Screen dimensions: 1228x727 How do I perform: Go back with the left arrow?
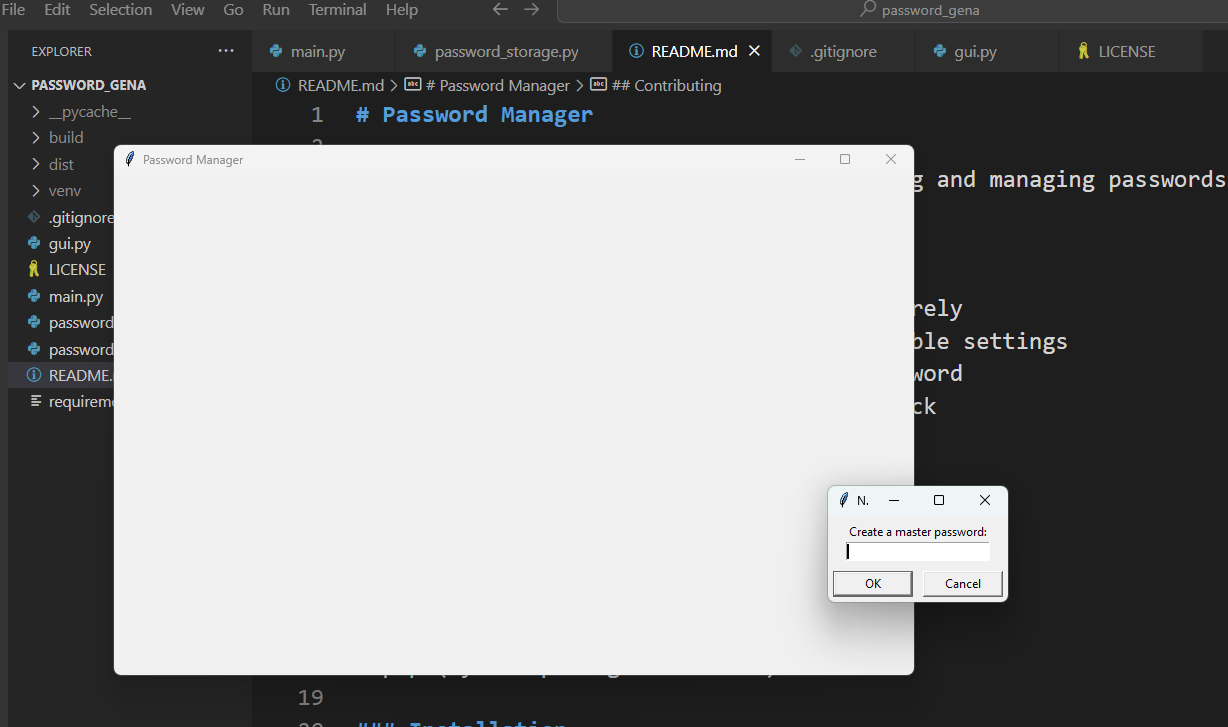point(501,10)
